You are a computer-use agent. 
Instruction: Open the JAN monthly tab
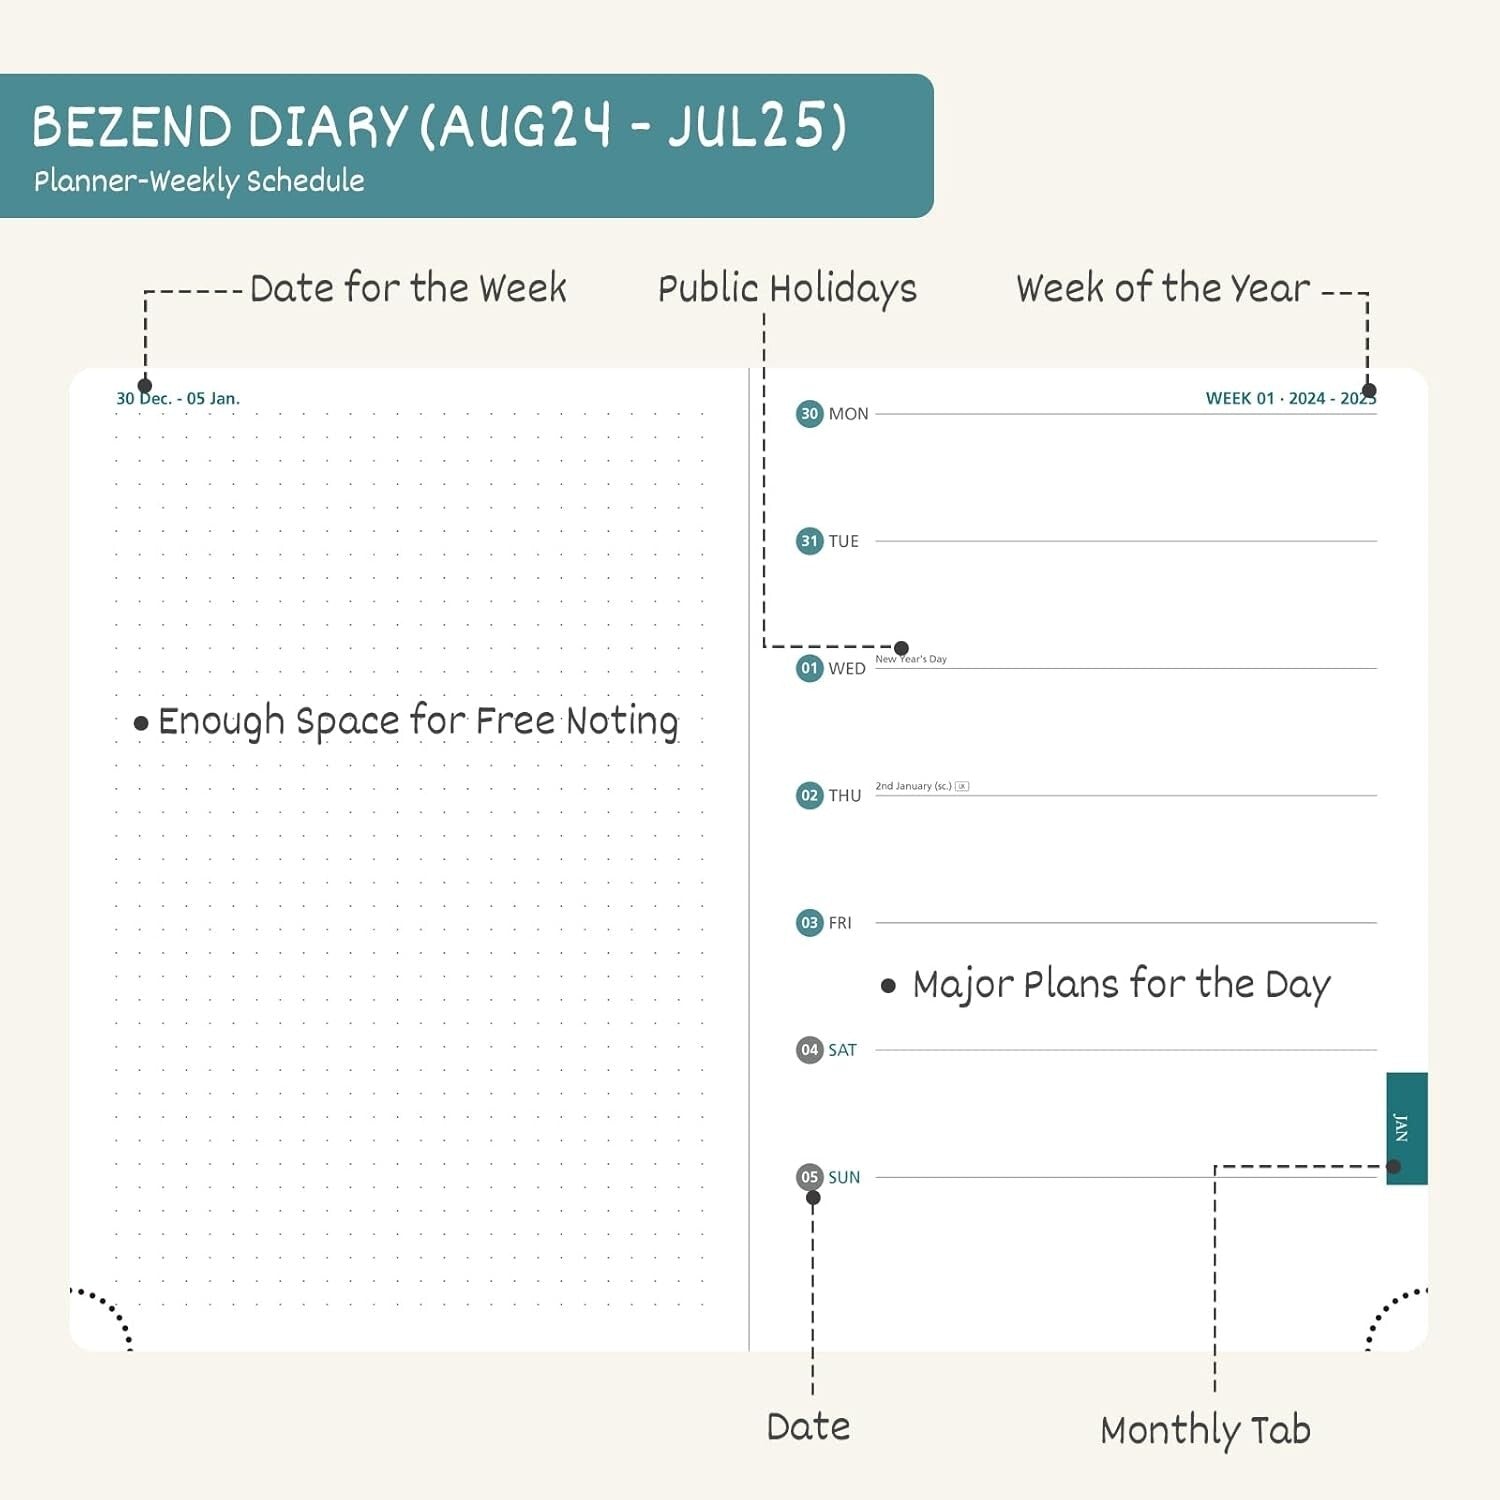[1405, 1127]
